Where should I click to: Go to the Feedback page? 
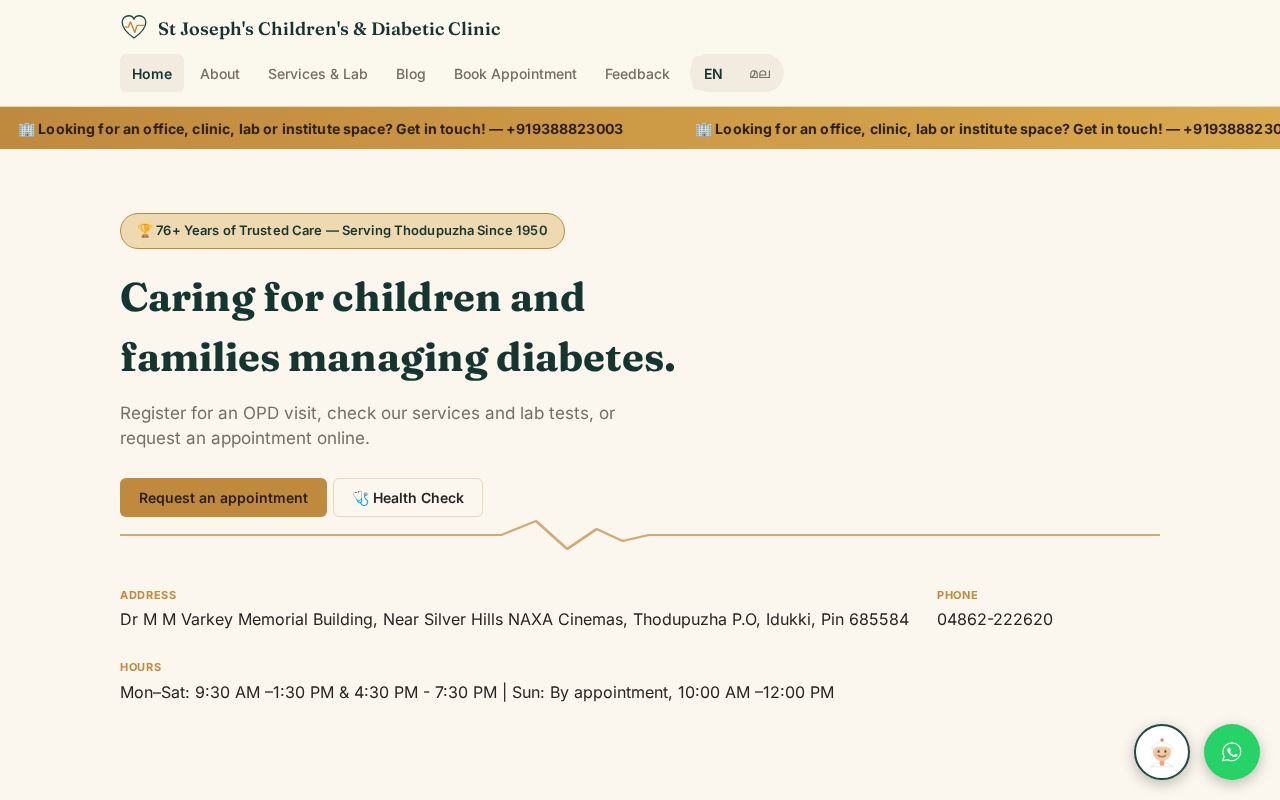pyautogui.click(x=637, y=73)
